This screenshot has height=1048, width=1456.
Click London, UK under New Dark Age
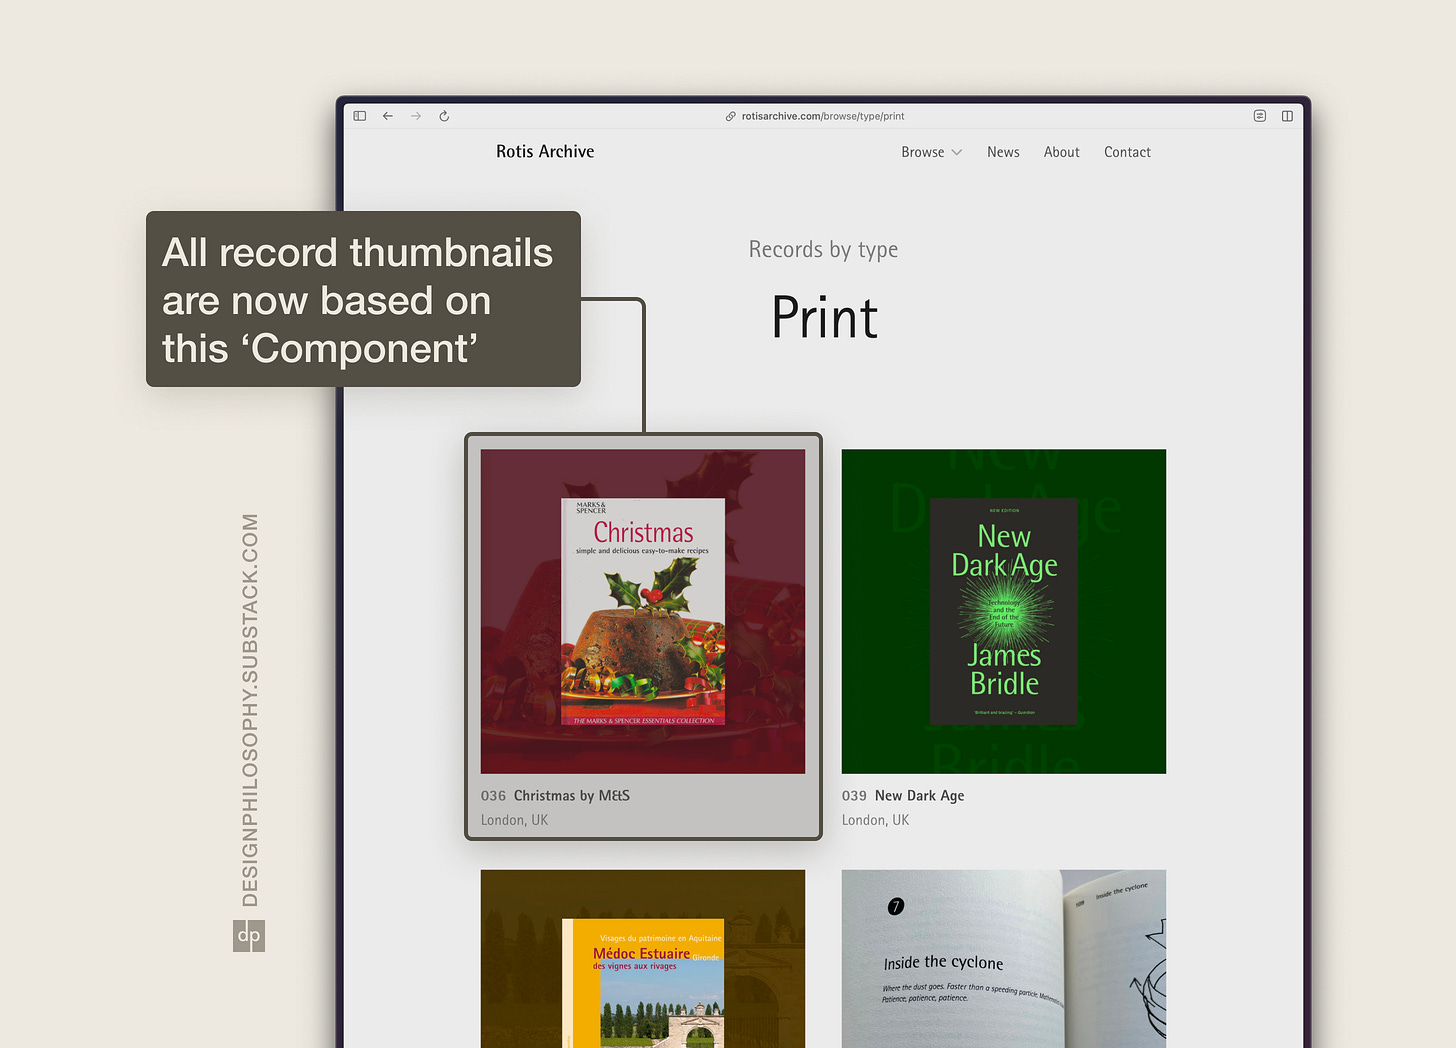(875, 820)
